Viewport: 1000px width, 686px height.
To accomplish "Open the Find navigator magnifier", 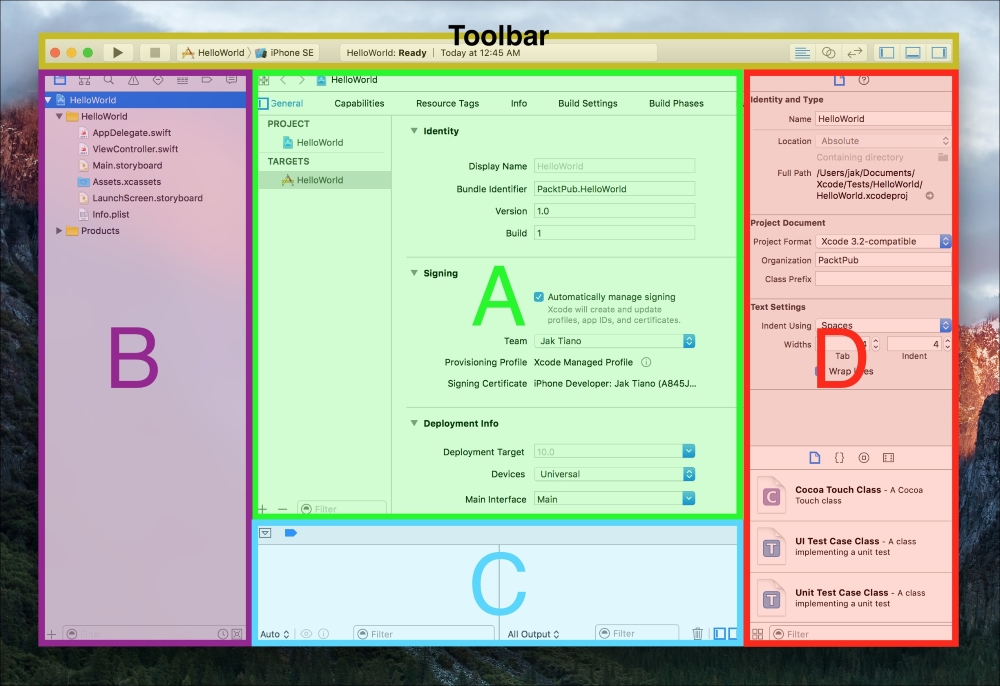I will [x=109, y=80].
